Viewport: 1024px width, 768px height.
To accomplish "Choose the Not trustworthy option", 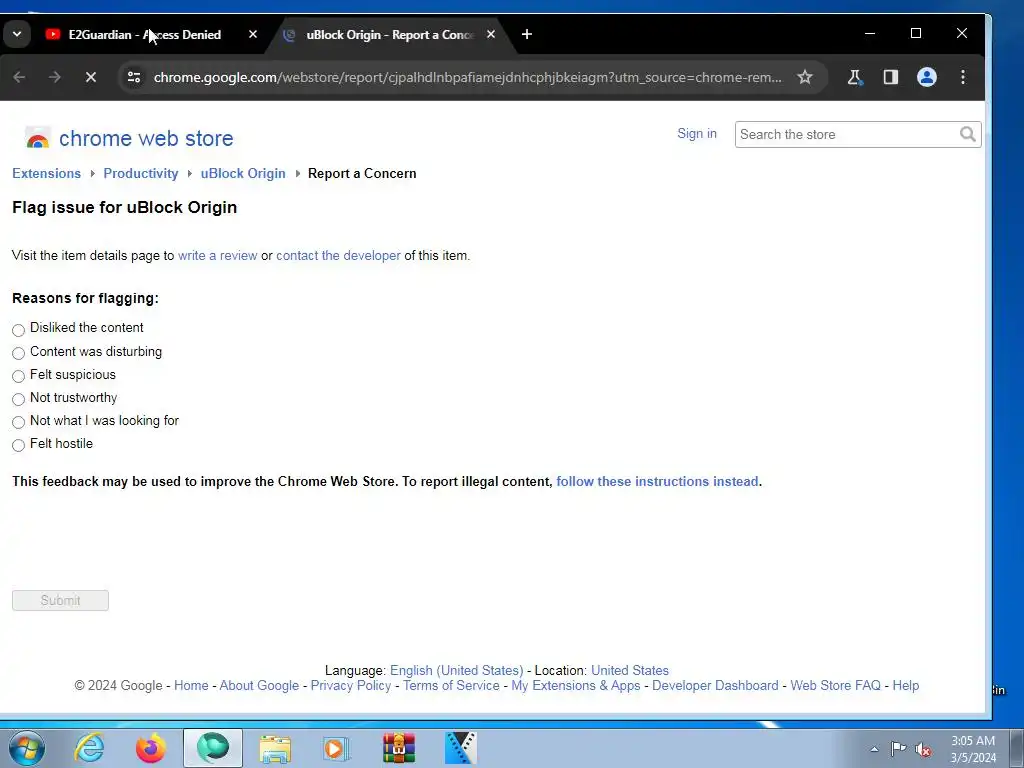I will [x=18, y=399].
